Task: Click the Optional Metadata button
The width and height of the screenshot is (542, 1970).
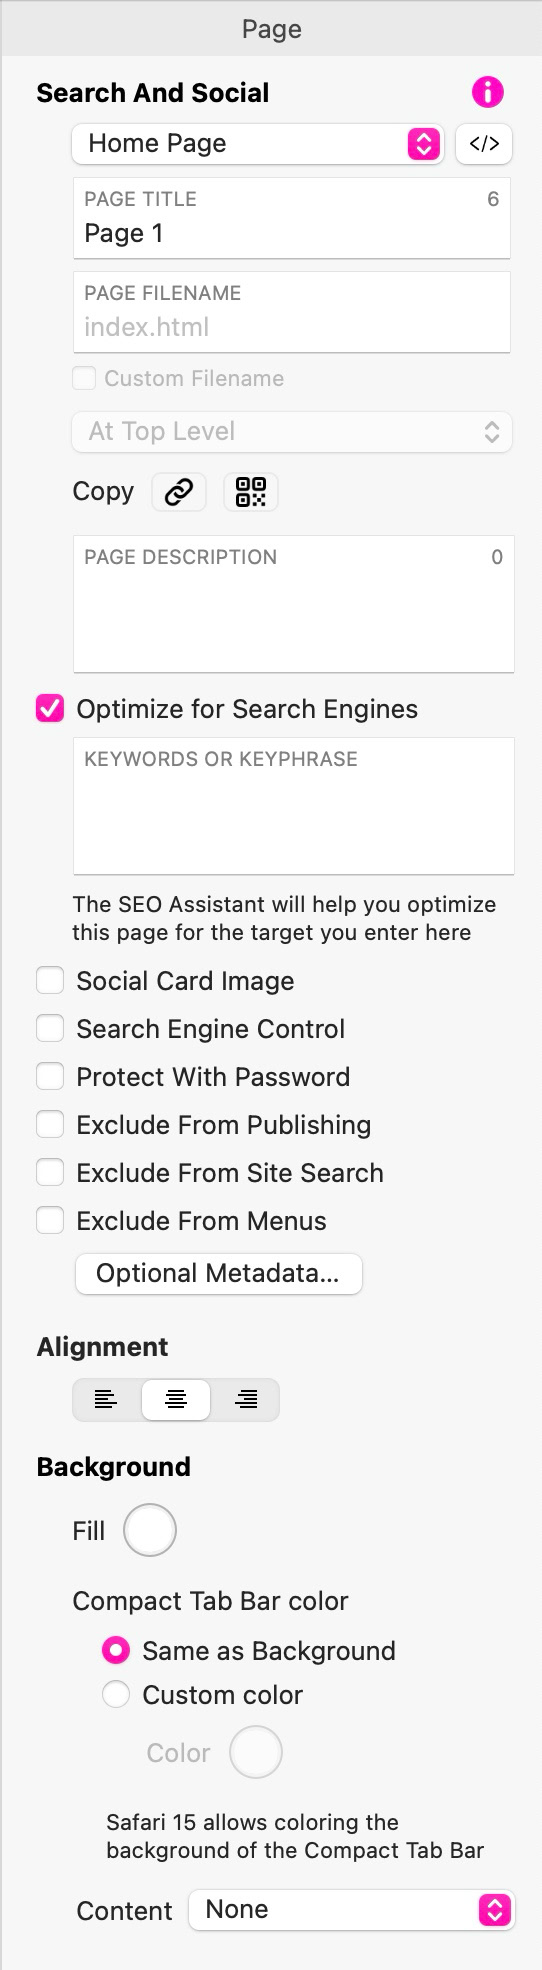Action: (218, 1274)
